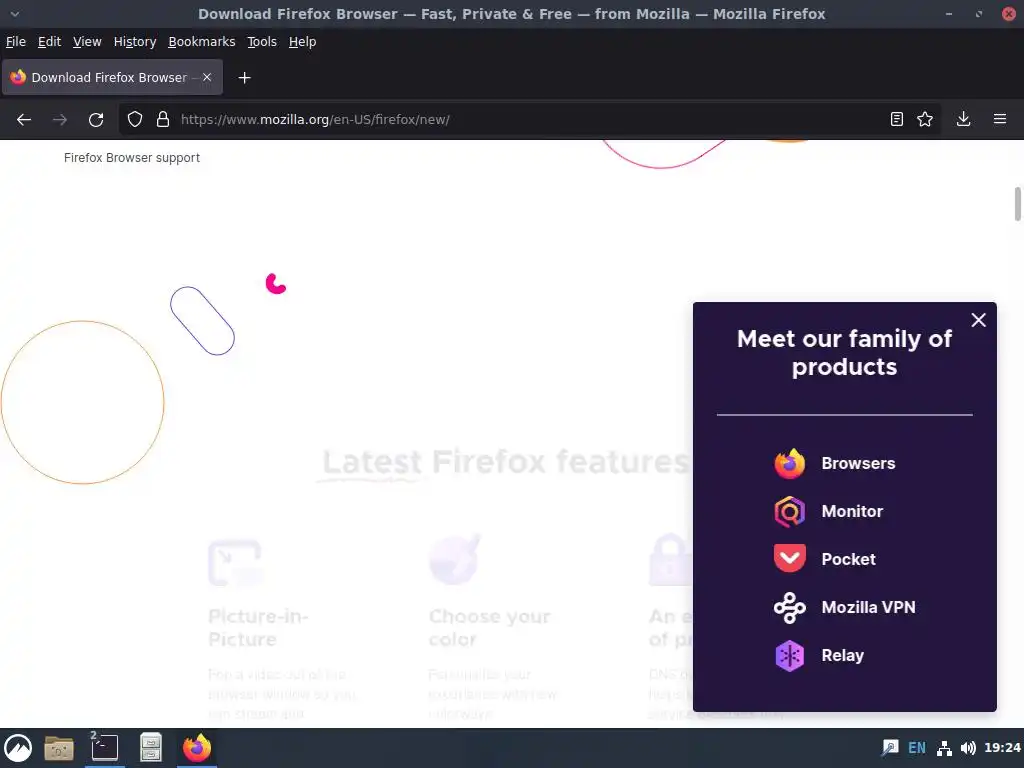The width and height of the screenshot is (1024, 768).
Task: Open the Help menu
Action: click(x=302, y=42)
